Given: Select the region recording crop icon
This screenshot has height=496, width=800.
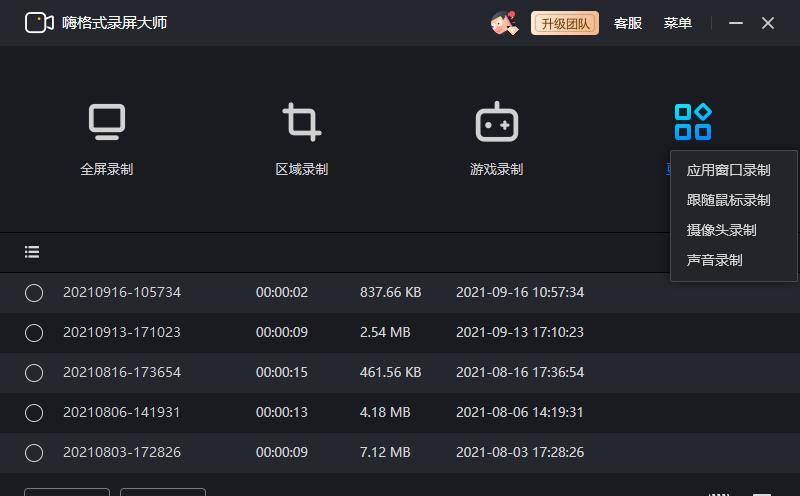Looking at the screenshot, I should (301, 122).
